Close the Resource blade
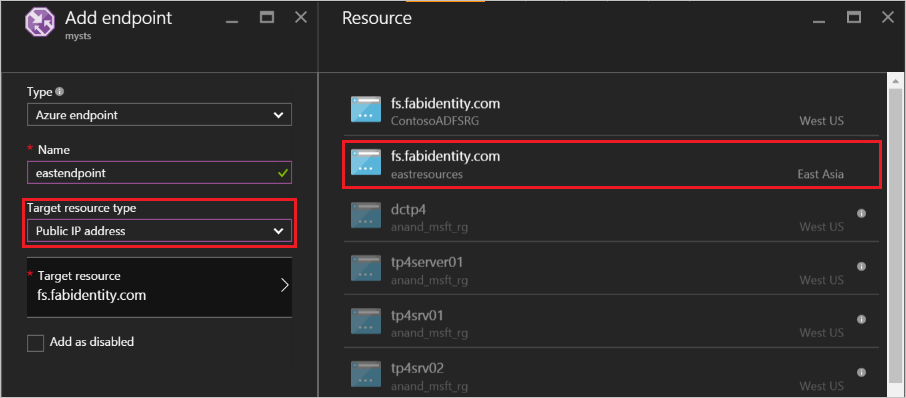The width and height of the screenshot is (906, 398). [x=888, y=17]
